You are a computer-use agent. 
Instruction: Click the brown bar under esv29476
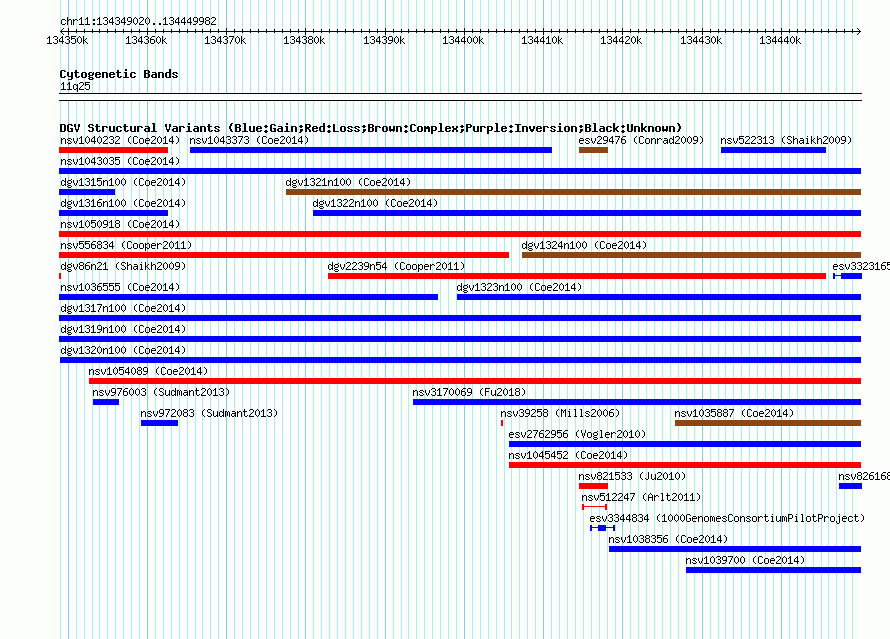click(593, 150)
